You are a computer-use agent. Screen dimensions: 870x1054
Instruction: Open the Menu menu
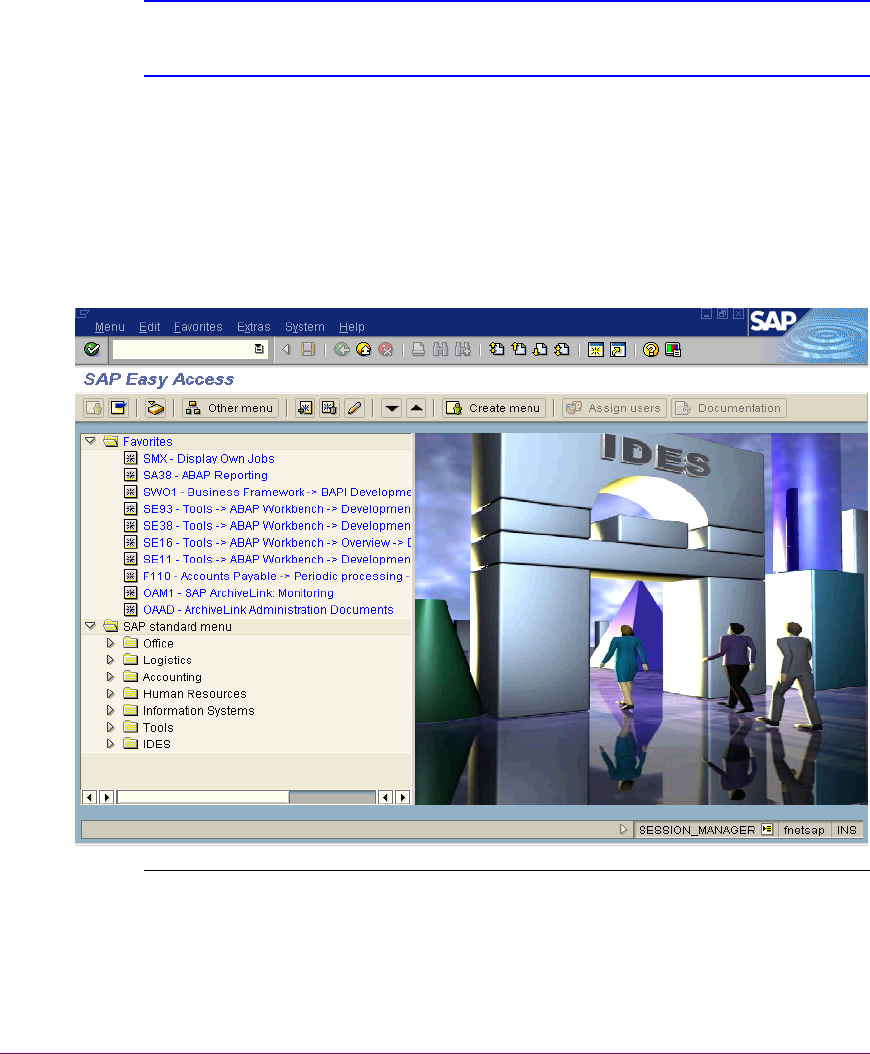(x=110, y=327)
